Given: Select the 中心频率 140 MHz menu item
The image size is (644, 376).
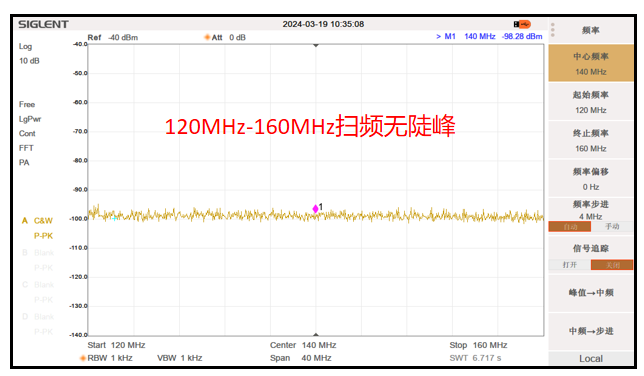Looking at the screenshot, I should (x=591, y=64).
